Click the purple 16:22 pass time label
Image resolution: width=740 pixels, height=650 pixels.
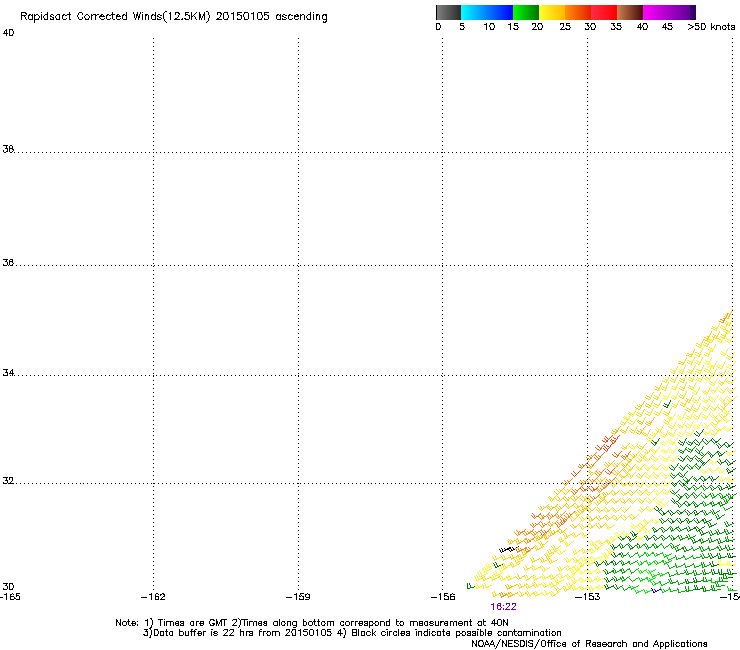point(503,607)
